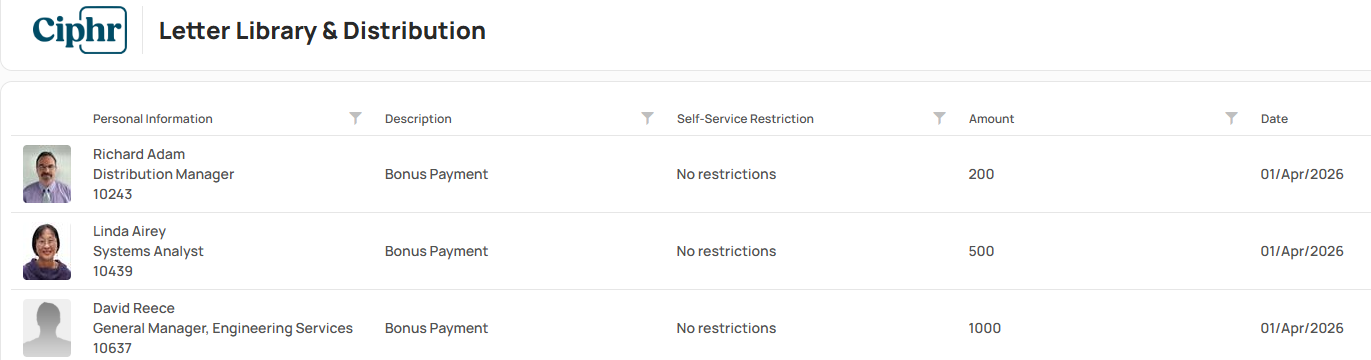The width and height of the screenshot is (1371, 360).
Task: Click Richard Adam's Bonus Payment description
Action: pos(436,174)
